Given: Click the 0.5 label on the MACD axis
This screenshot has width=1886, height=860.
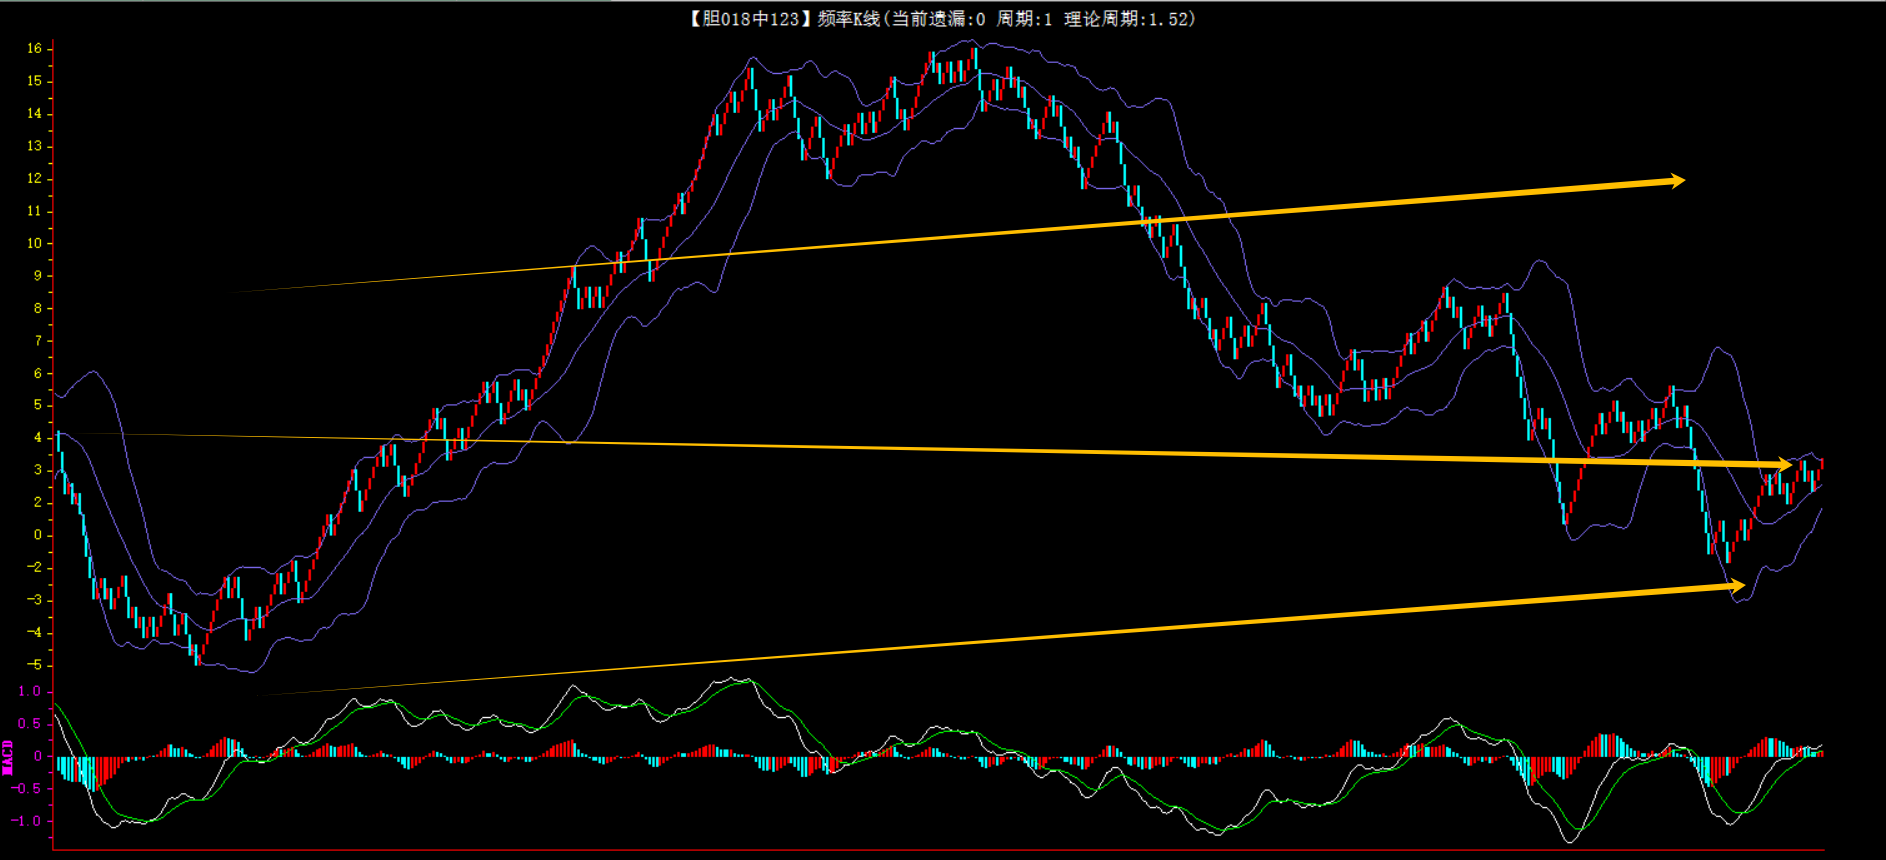Looking at the screenshot, I should pos(30,723).
